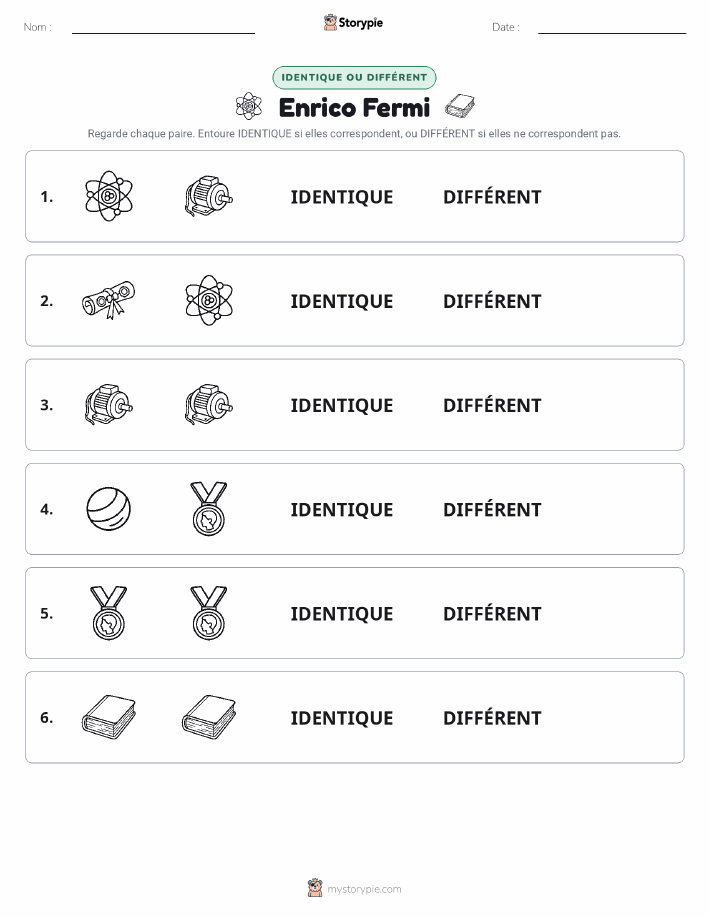Click the ball icon in row 4
Image resolution: width=709 pixels, height=917 pixels.
[109, 509]
